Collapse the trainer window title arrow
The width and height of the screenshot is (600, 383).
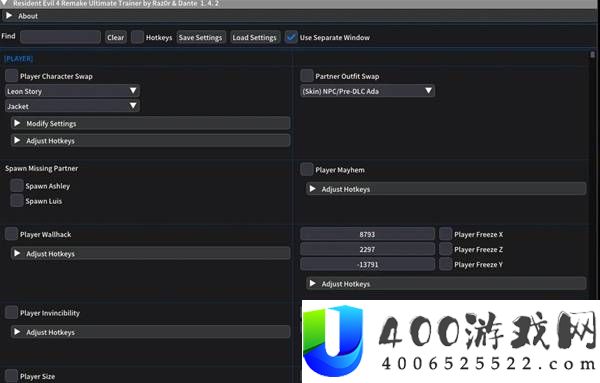5,3
